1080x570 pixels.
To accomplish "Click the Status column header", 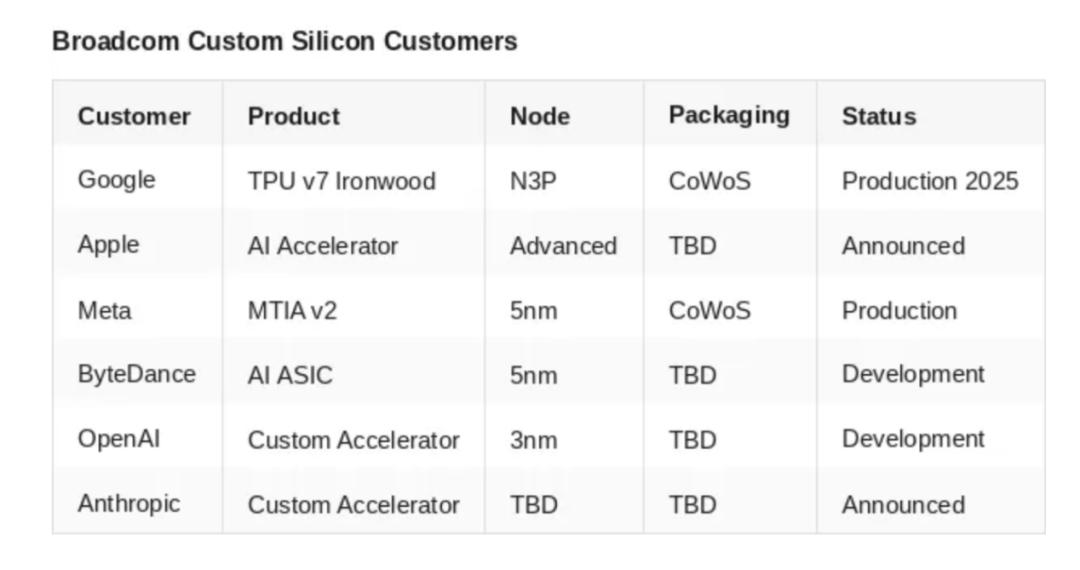I will [879, 116].
